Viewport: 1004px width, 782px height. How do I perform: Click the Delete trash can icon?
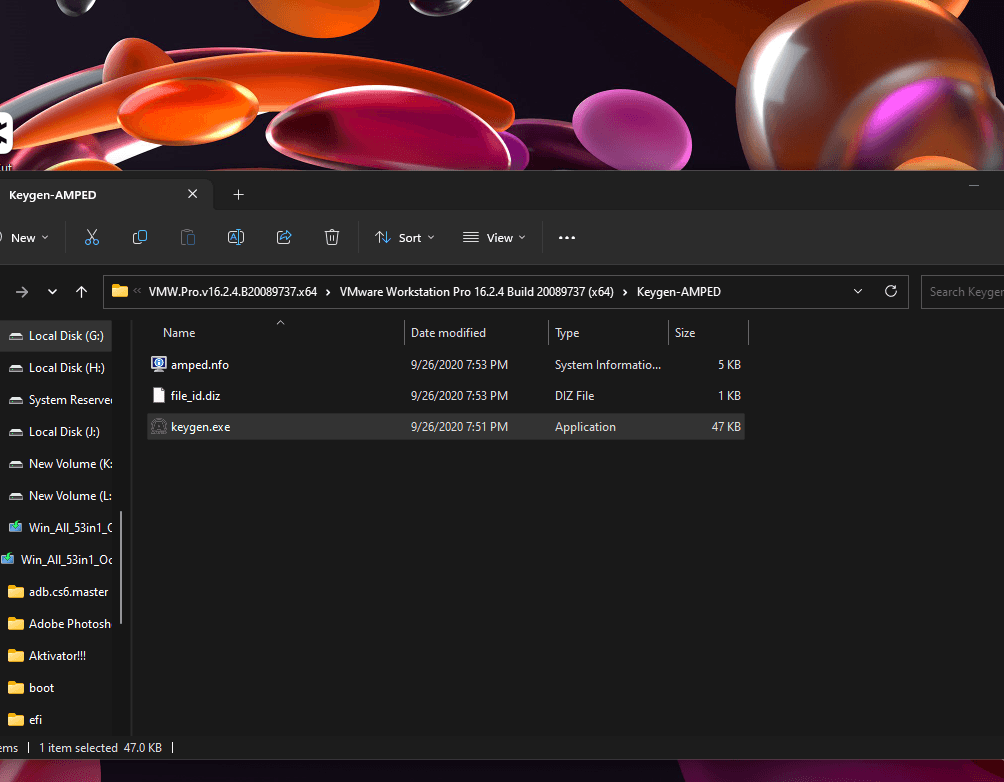(332, 238)
